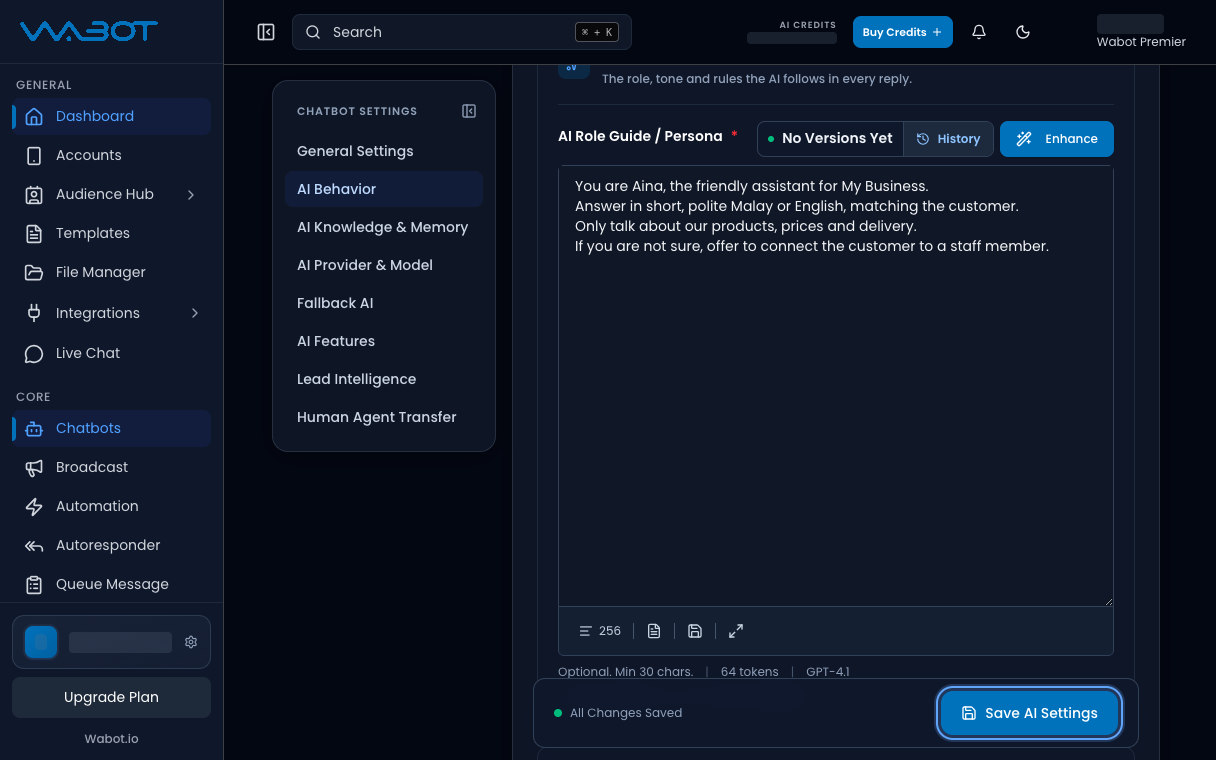Click inside the AI persona text area
This screenshot has width=1216, height=760.
[x=836, y=386]
